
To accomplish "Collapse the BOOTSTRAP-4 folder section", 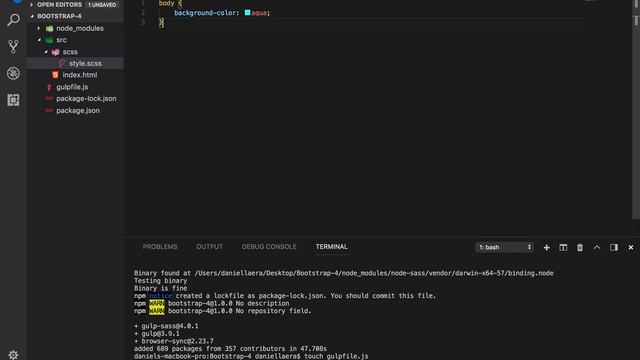I will [x=59, y=16].
